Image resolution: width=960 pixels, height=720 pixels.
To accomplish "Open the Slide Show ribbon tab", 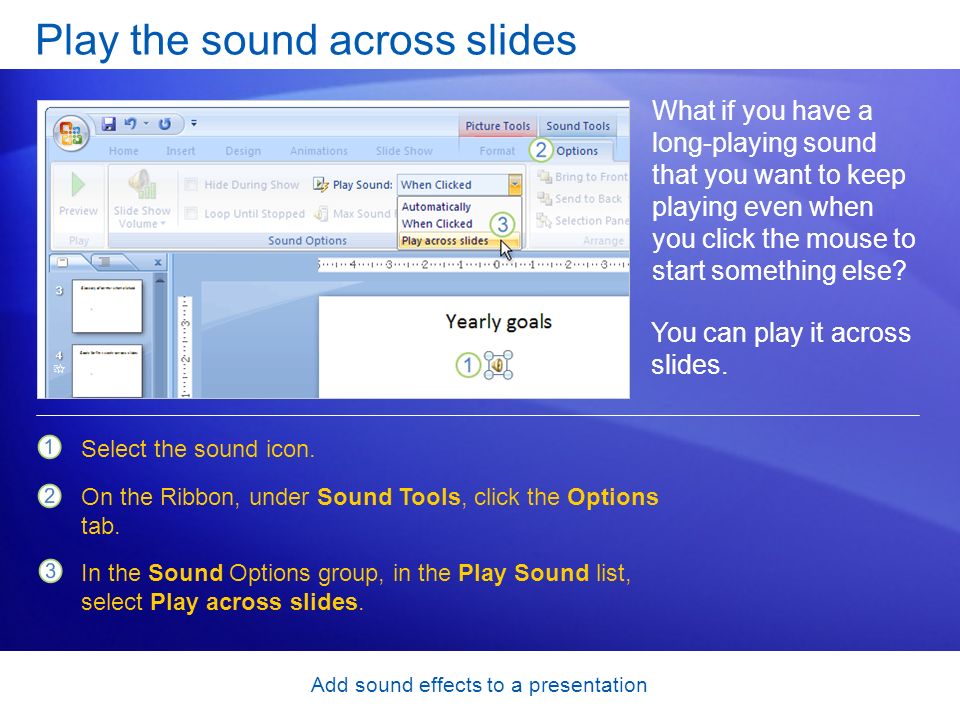I will [404, 151].
